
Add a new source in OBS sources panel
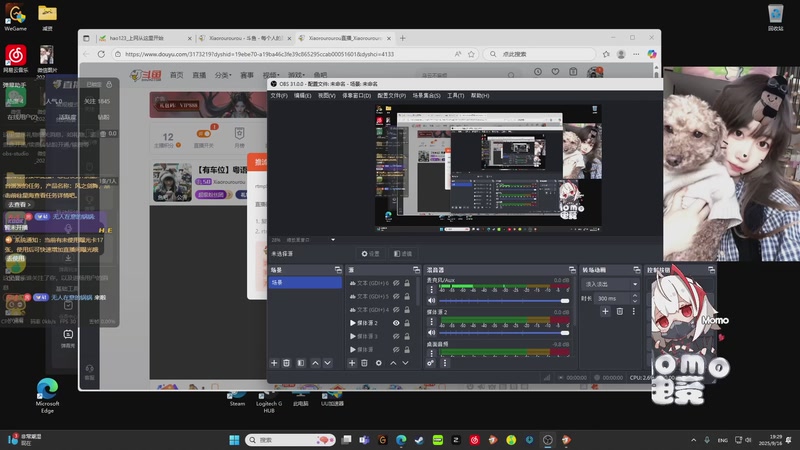point(352,363)
